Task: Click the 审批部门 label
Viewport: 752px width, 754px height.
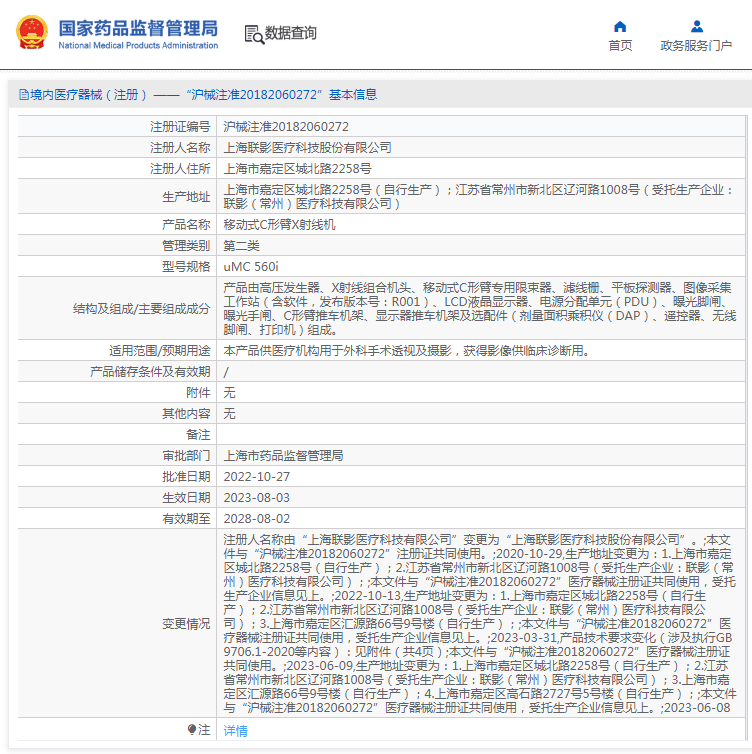Action: (186, 455)
